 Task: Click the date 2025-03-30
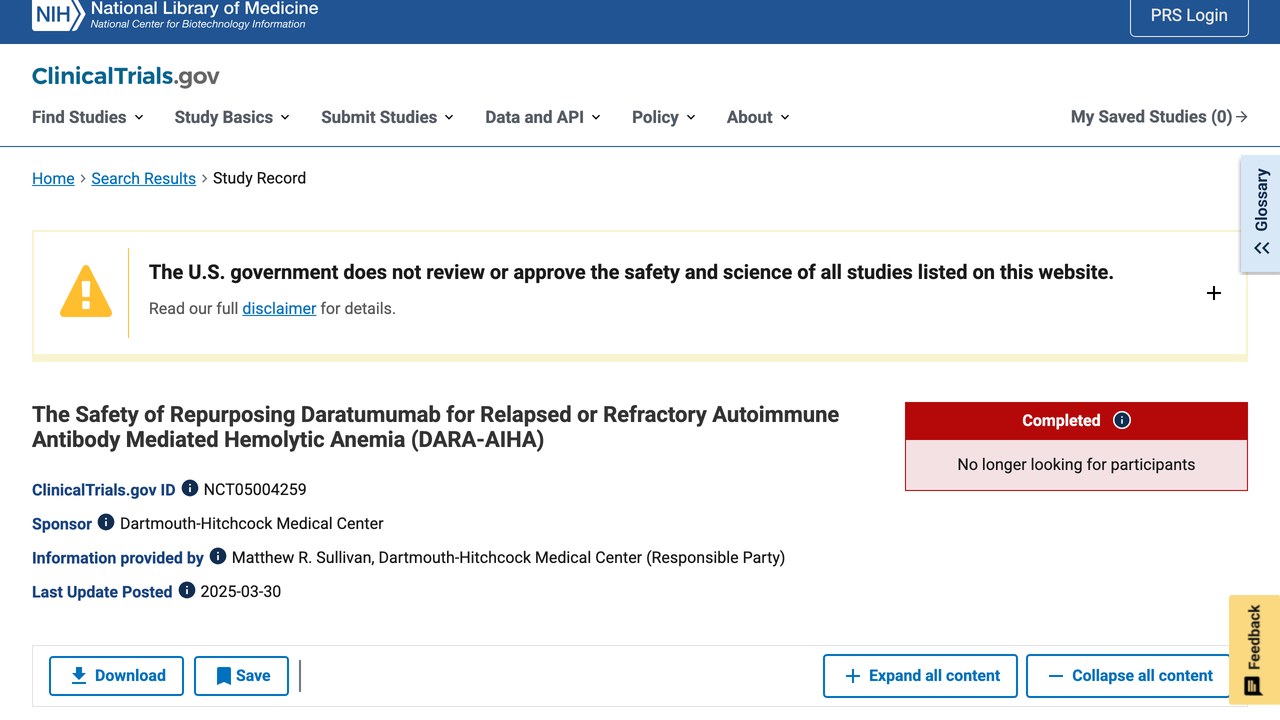(x=241, y=591)
